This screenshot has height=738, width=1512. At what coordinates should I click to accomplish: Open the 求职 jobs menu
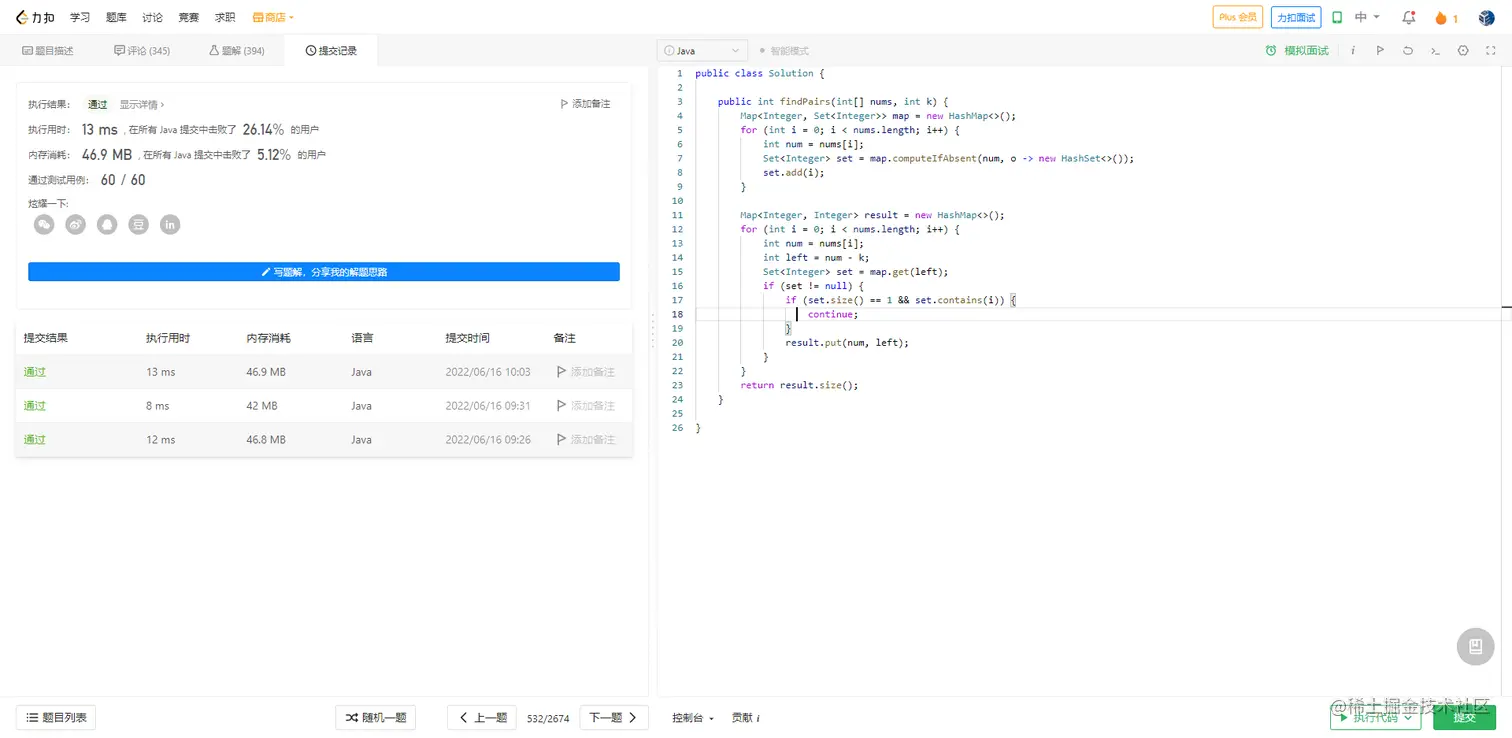tap(225, 18)
